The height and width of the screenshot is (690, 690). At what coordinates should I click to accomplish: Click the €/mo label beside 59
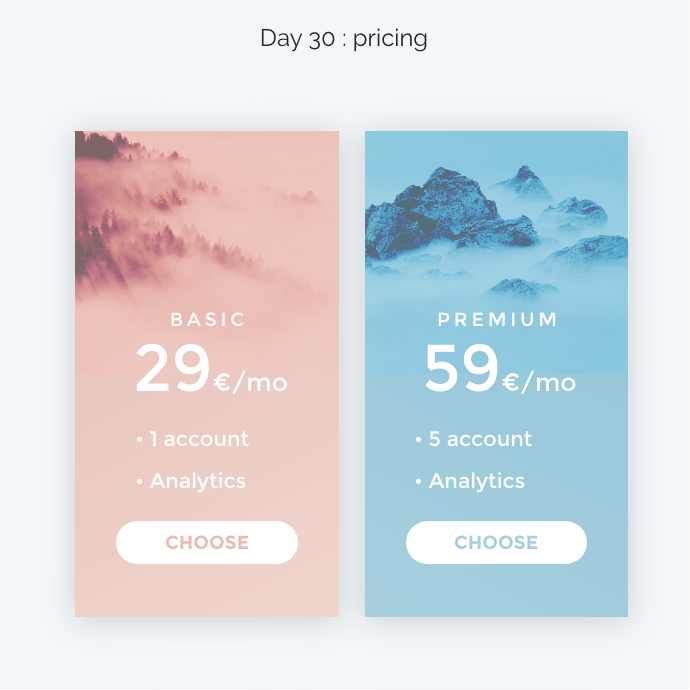(539, 382)
